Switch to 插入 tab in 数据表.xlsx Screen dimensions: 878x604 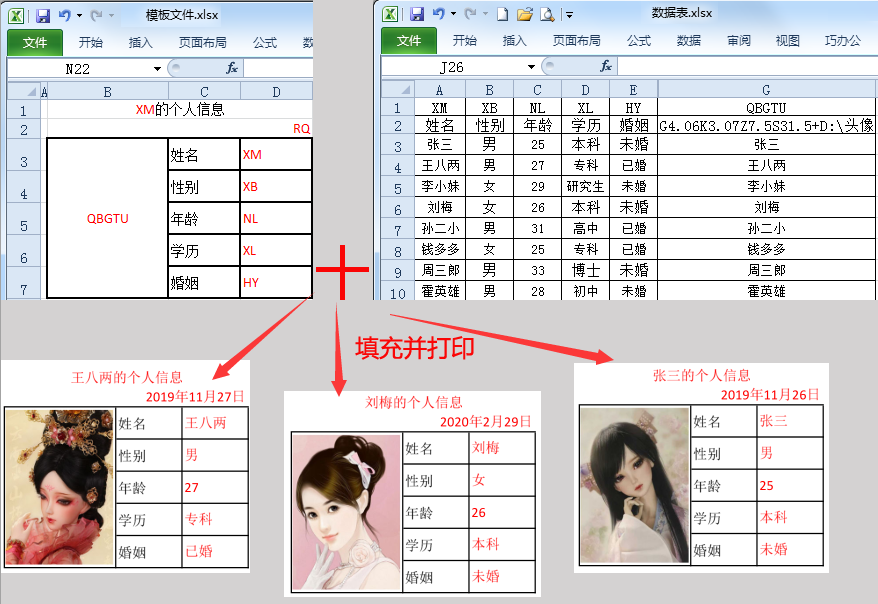coord(514,40)
